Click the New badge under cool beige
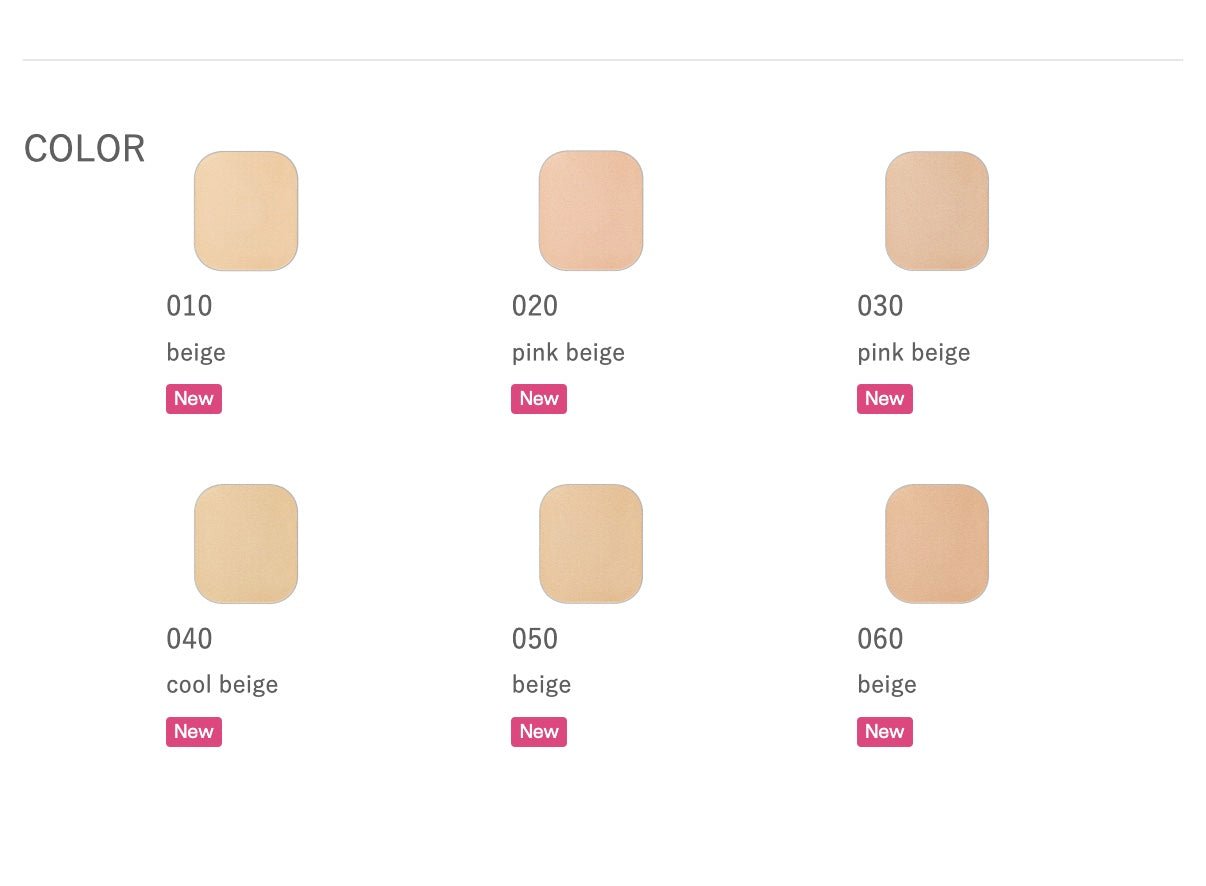 point(194,732)
